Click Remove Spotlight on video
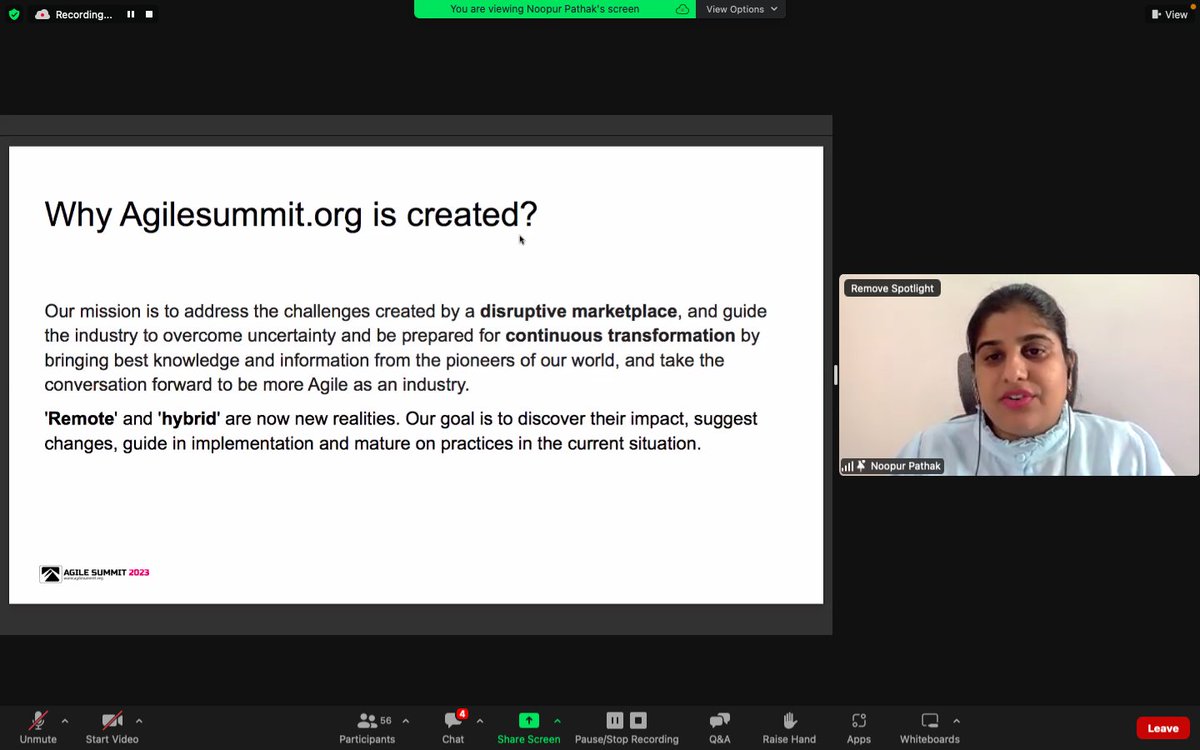Viewport: 1200px width, 750px height. coord(892,288)
